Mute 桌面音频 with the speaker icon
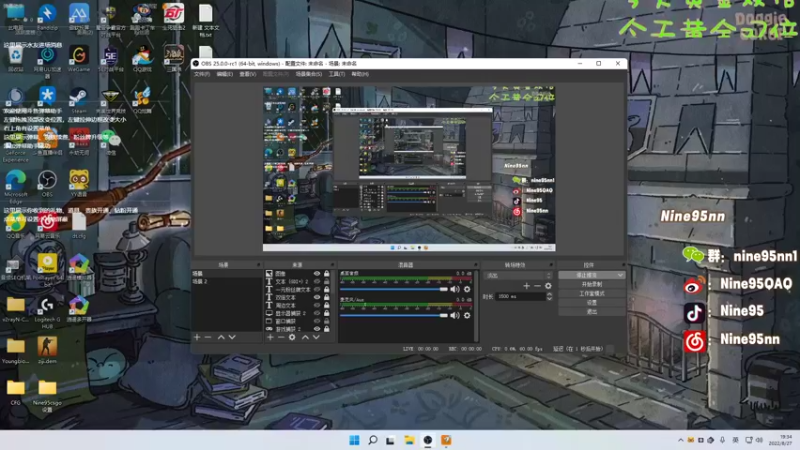The image size is (800, 450). pos(455,289)
